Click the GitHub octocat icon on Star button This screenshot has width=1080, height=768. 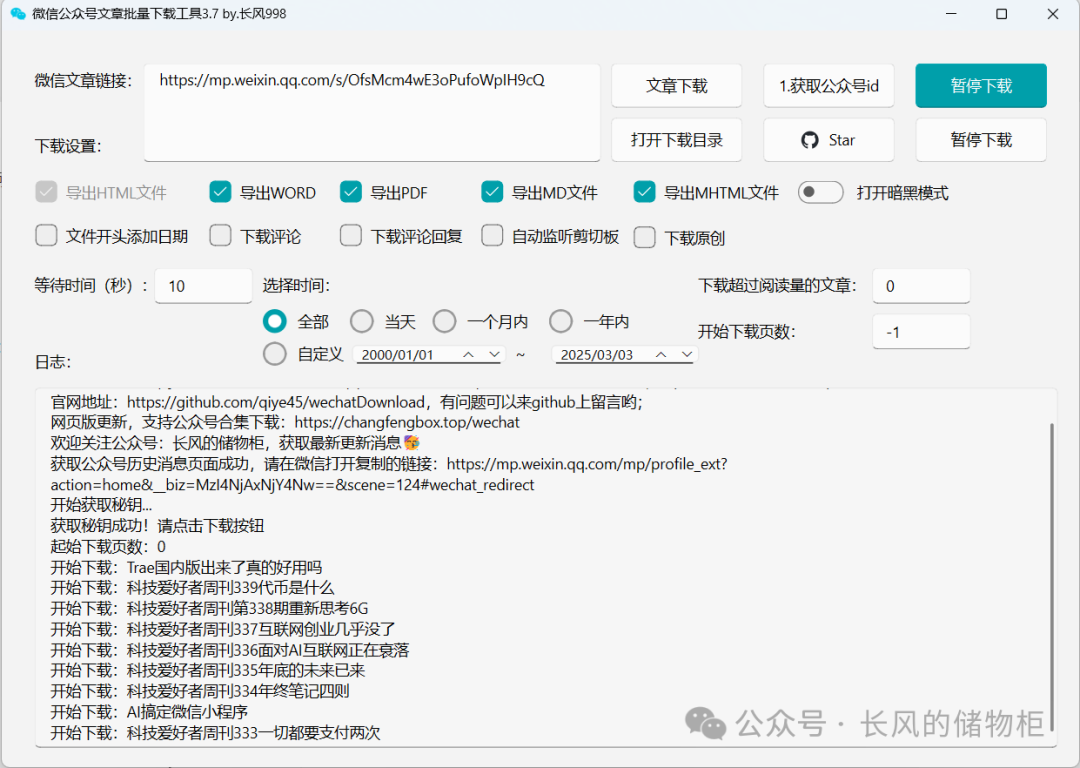click(x=810, y=139)
